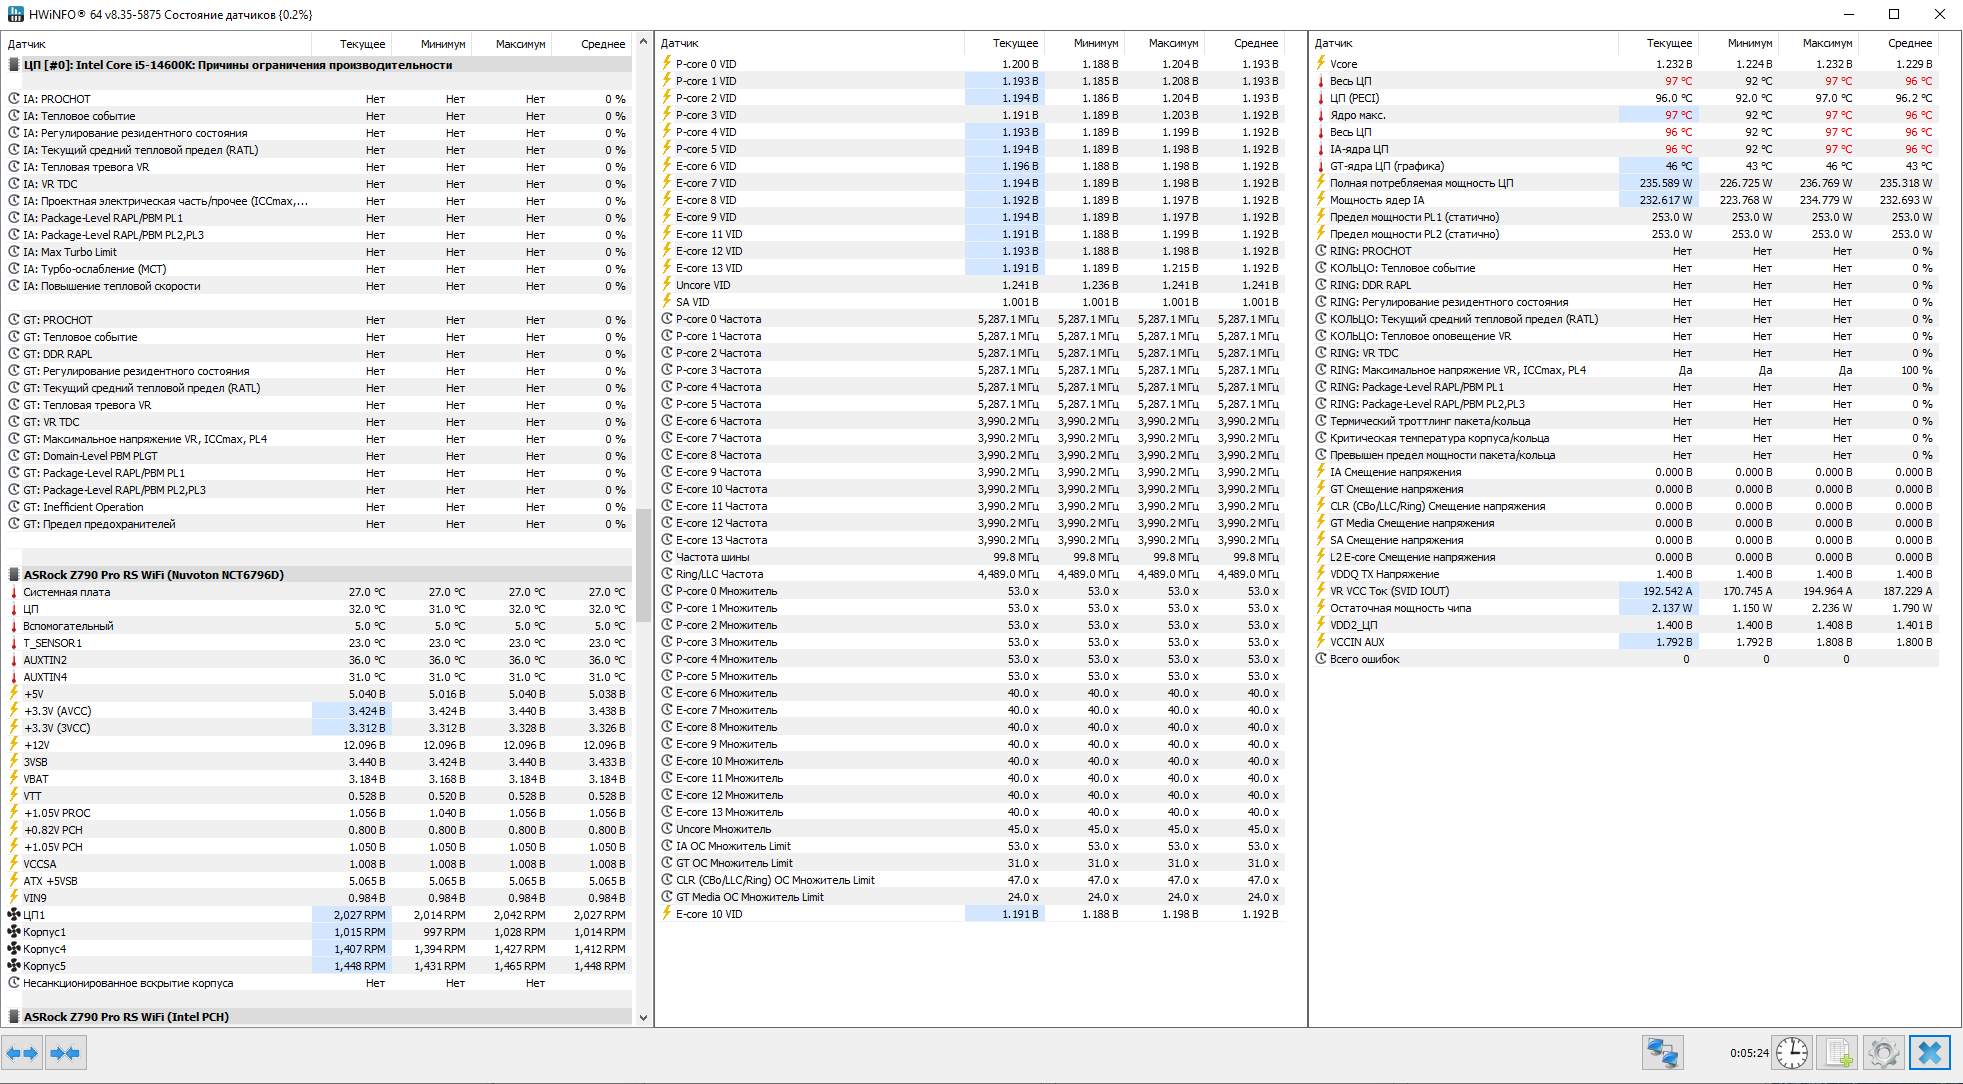
Task: Click the left panel scrollbar up arrow
Action: 643,42
